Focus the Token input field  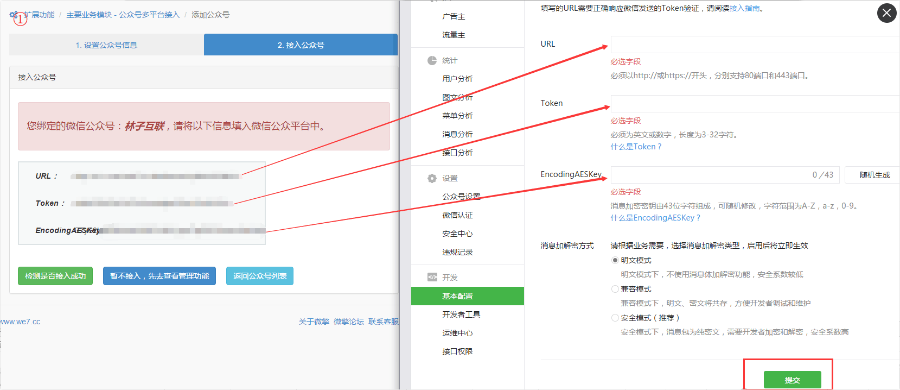tap(755, 104)
